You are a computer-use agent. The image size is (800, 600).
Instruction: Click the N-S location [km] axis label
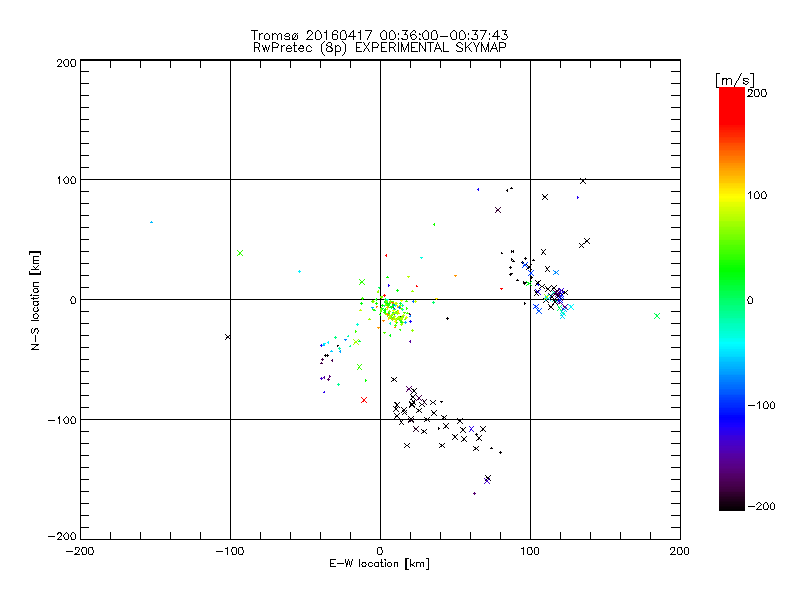(x=35, y=301)
